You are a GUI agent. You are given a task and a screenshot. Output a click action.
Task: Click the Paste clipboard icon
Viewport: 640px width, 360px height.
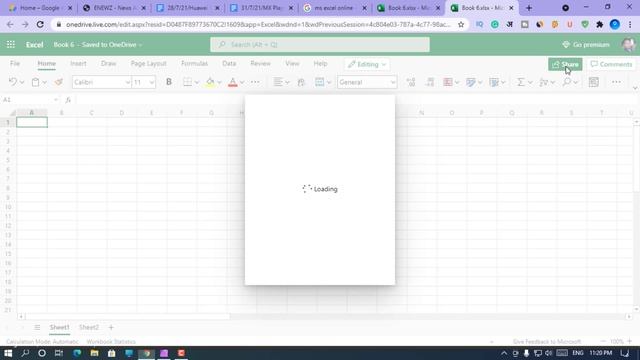pos(36,82)
